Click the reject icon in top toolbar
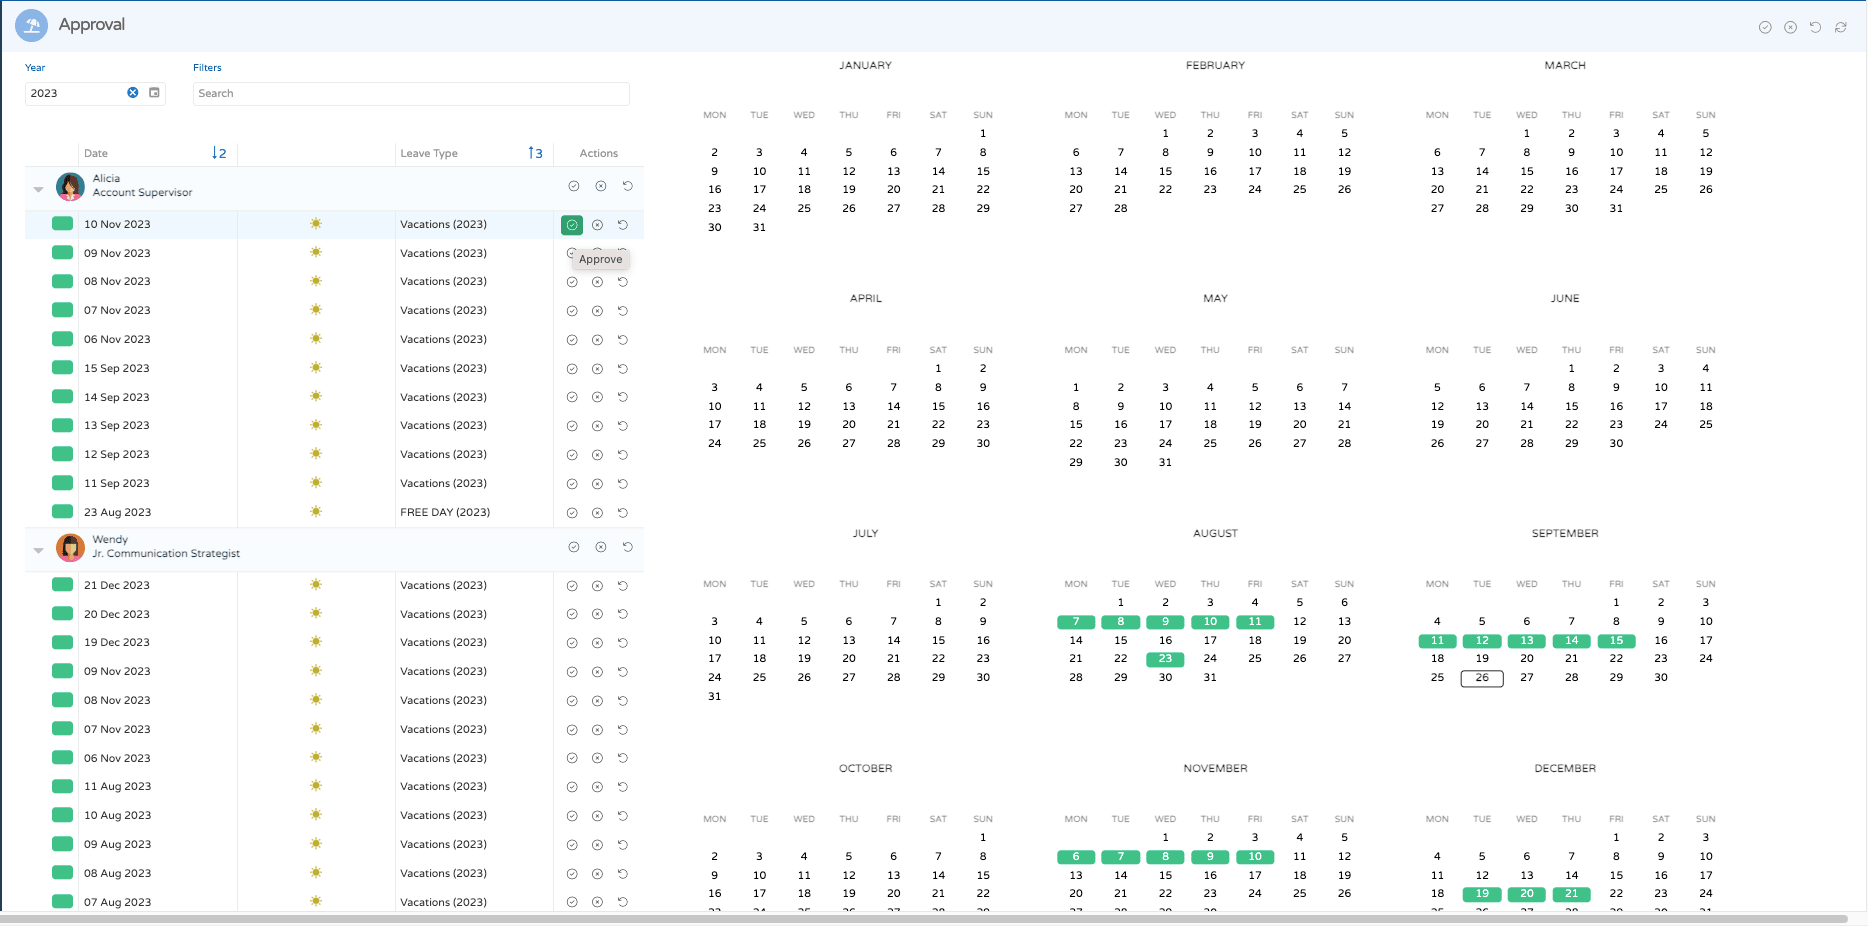Screen dimensions: 1868x926 tap(1790, 27)
